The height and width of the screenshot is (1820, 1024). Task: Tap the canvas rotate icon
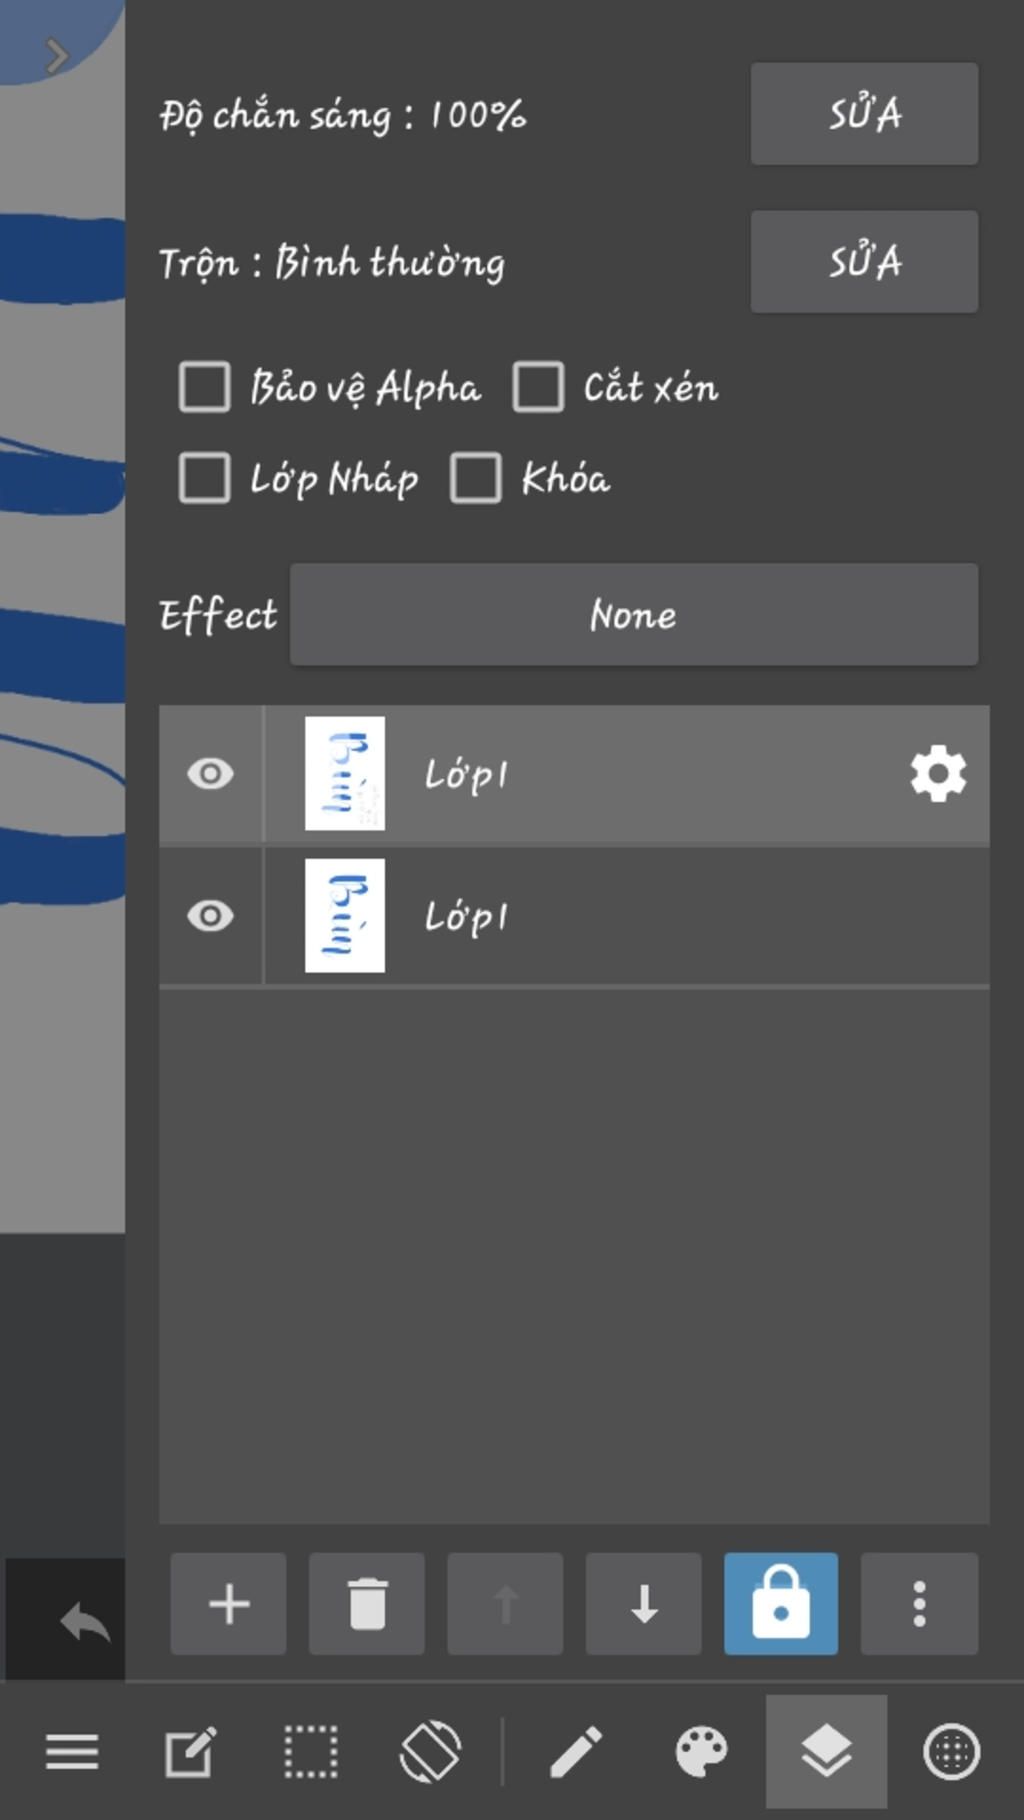pos(430,1752)
